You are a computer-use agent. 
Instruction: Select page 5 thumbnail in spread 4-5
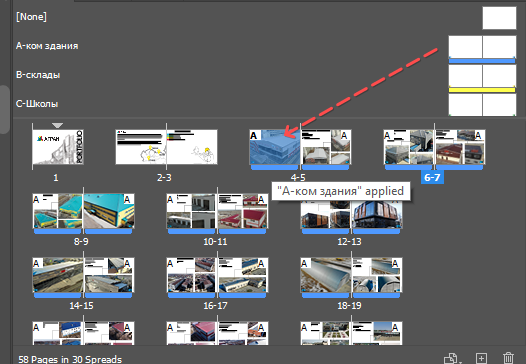click(326, 147)
